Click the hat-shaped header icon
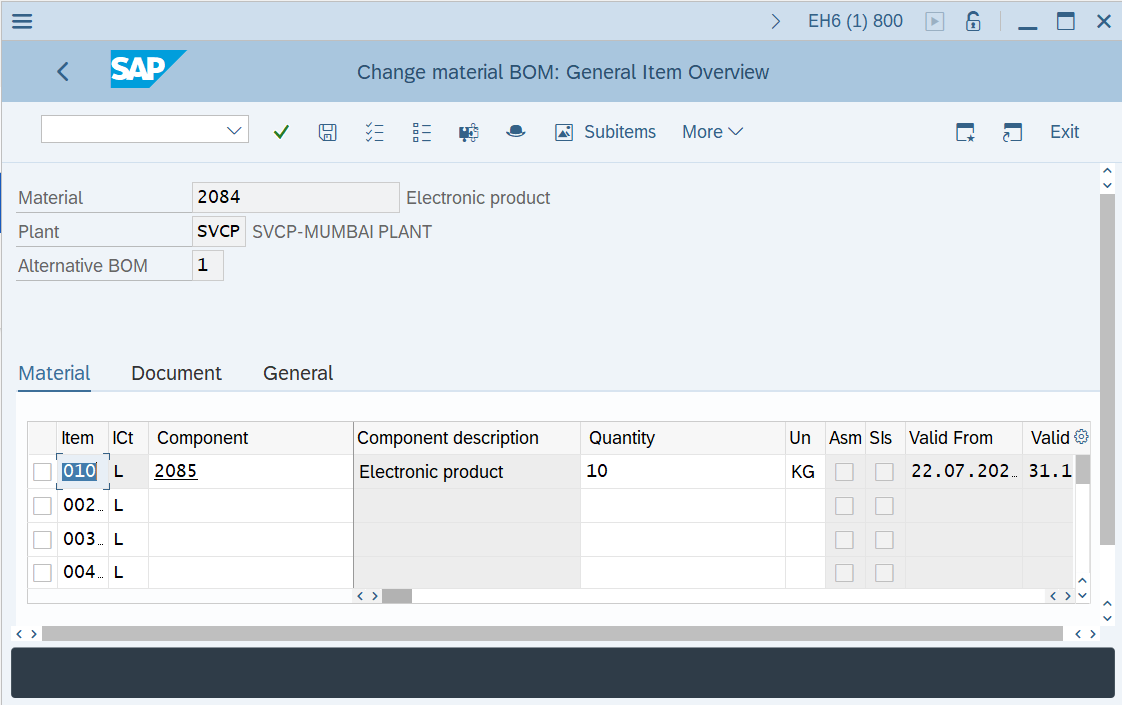The height and width of the screenshot is (705, 1122). tap(516, 132)
